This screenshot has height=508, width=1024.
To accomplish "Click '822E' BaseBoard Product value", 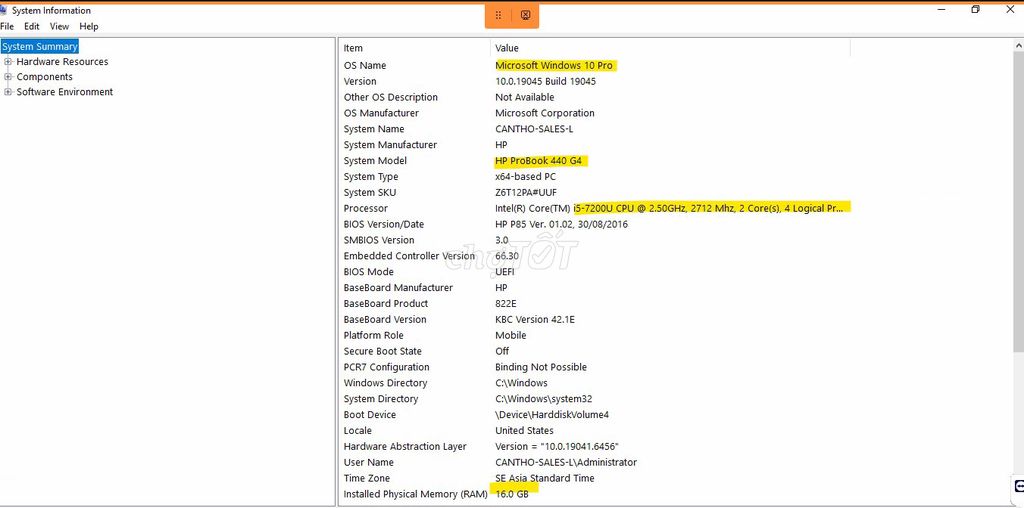I will pos(507,304).
